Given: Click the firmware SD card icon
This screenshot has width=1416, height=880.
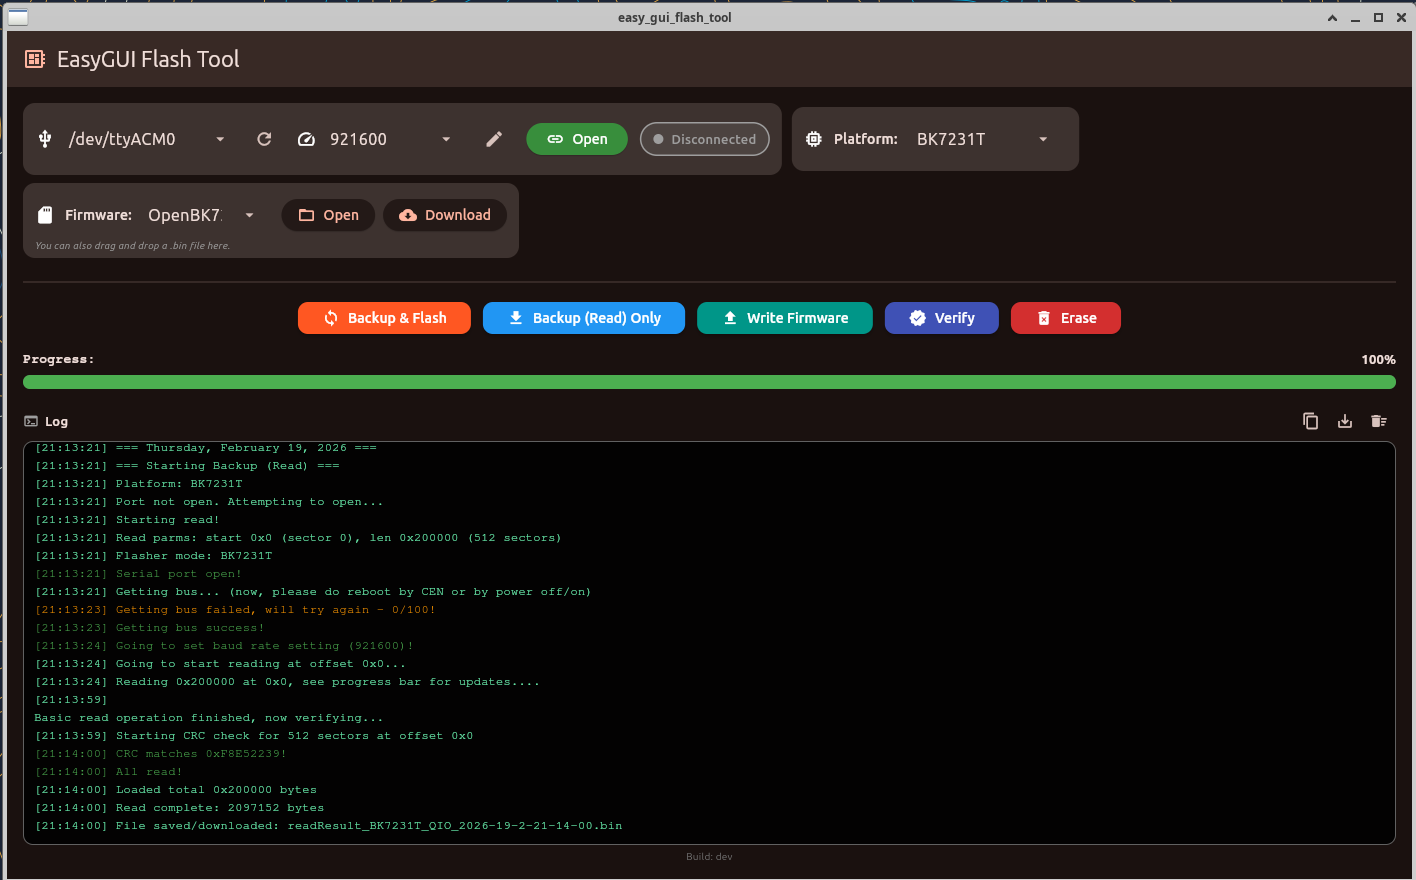Looking at the screenshot, I should [x=45, y=215].
